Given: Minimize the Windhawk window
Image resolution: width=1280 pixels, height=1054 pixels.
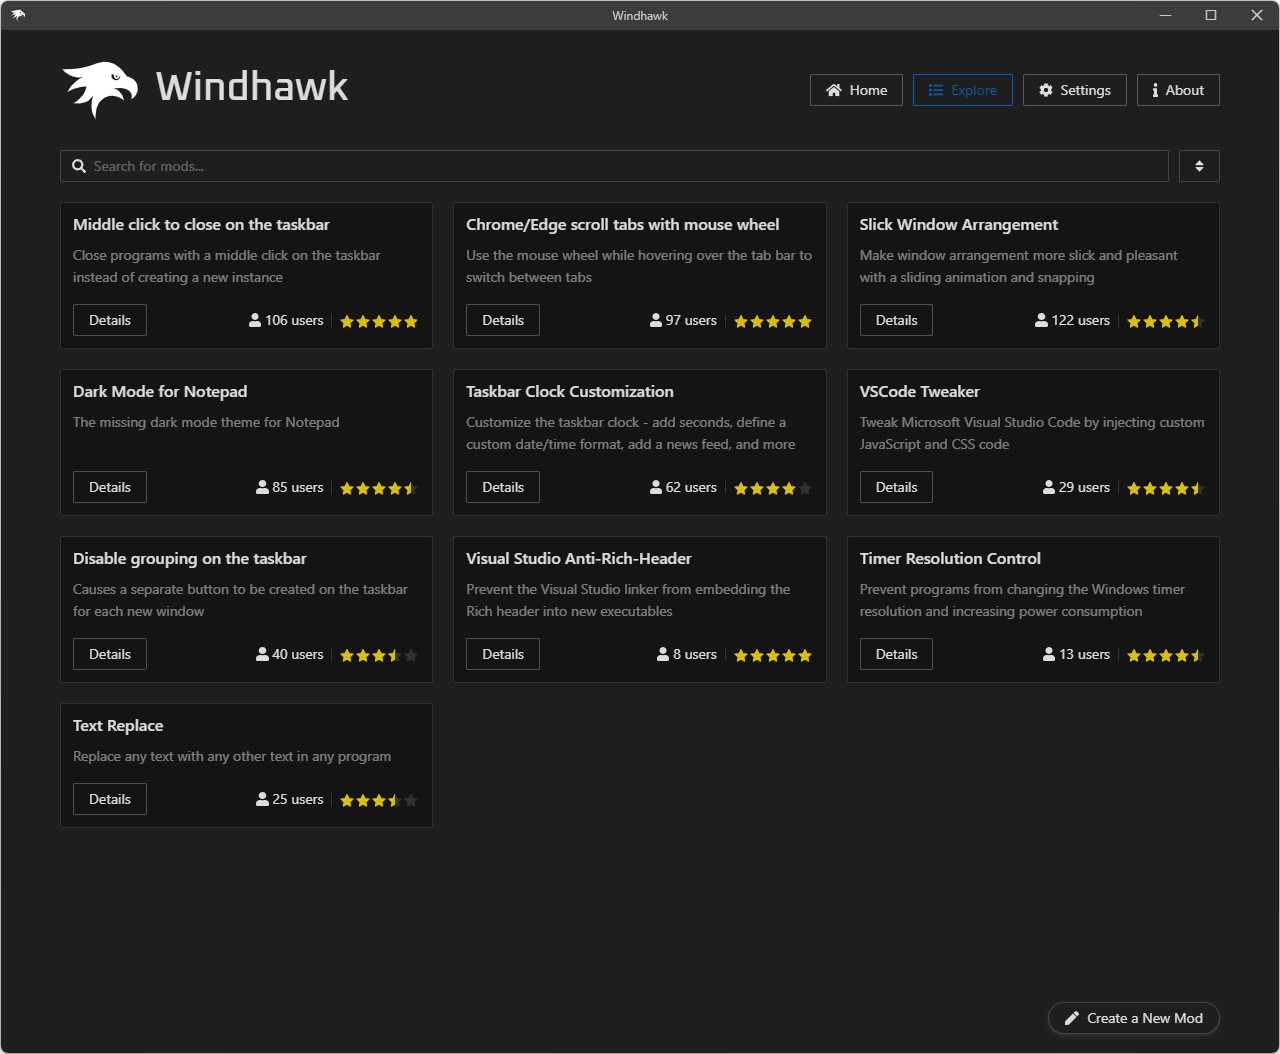Looking at the screenshot, I should [x=1165, y=15].
